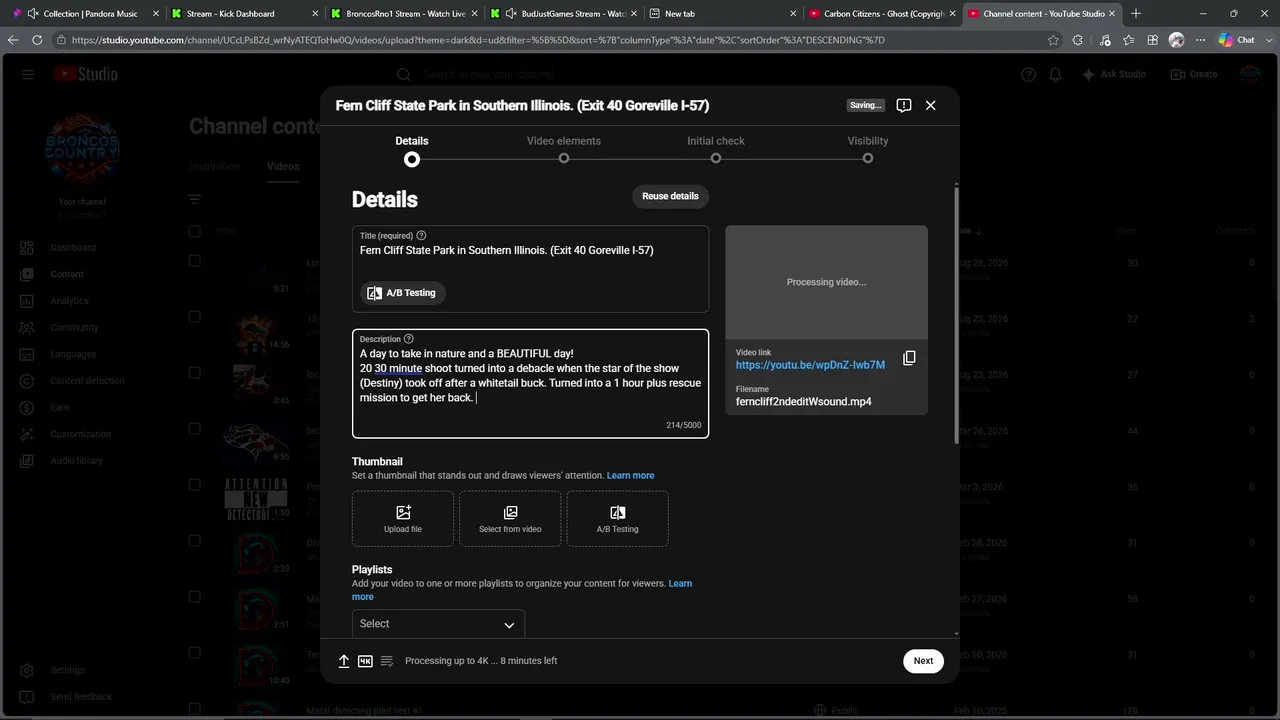Click the Upload file thumbnail option
Viewport: 1280px width, 720px height.
pos(403,519)
